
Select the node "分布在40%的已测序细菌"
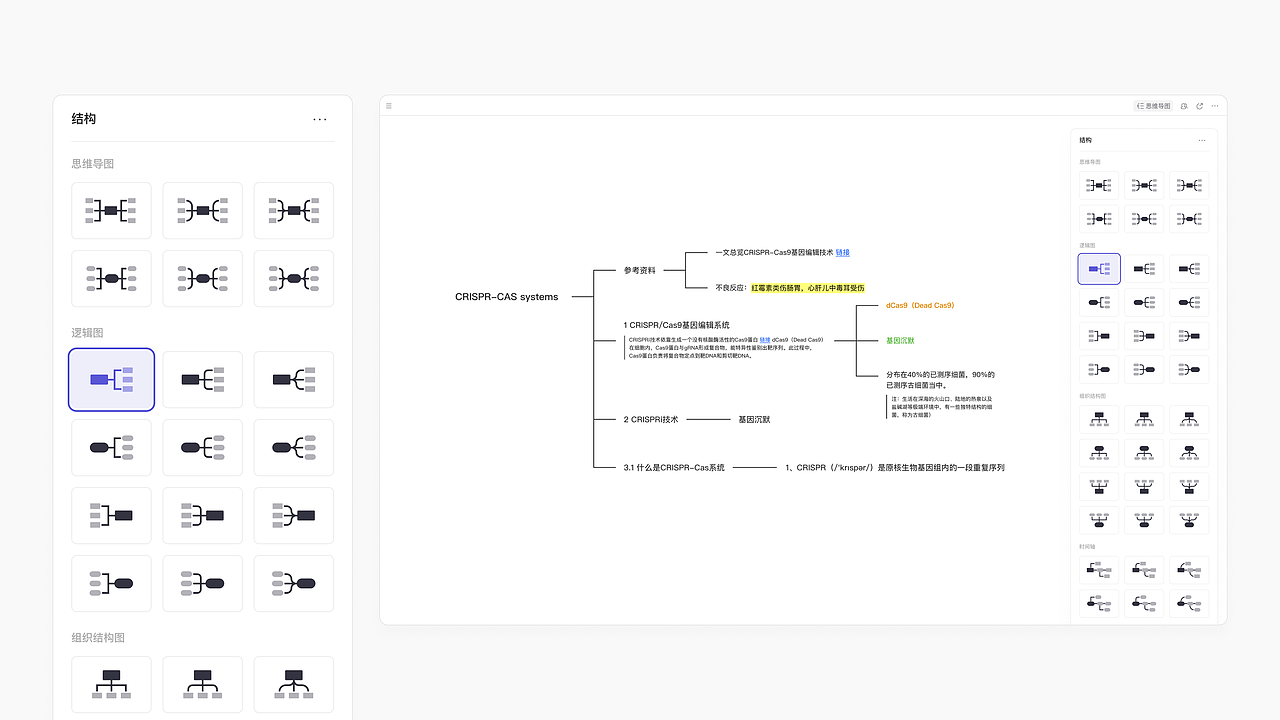[940, 380]
